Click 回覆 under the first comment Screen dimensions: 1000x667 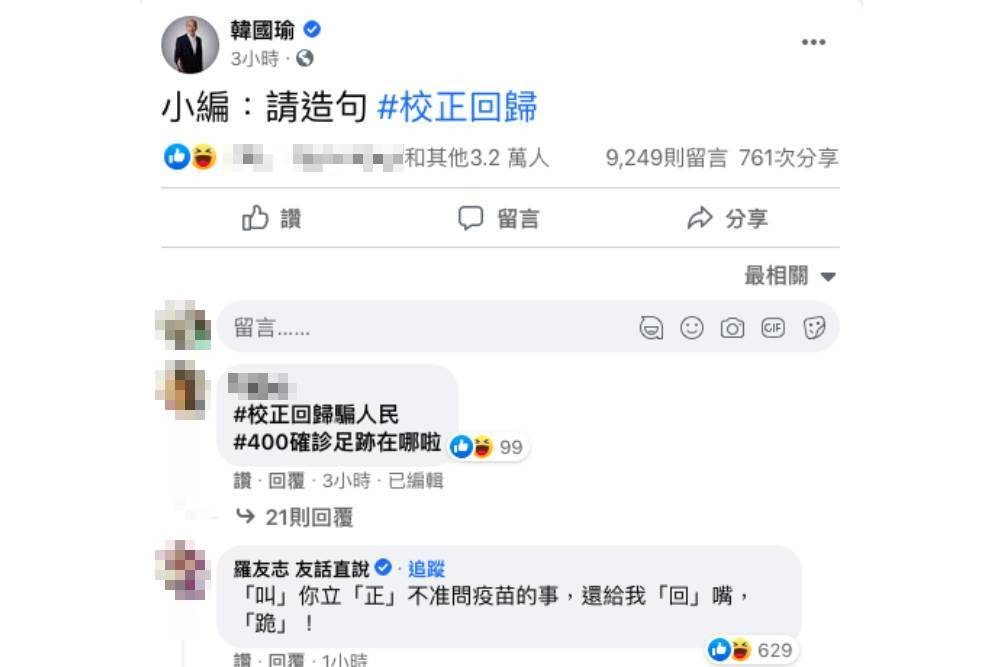[286, 480]
